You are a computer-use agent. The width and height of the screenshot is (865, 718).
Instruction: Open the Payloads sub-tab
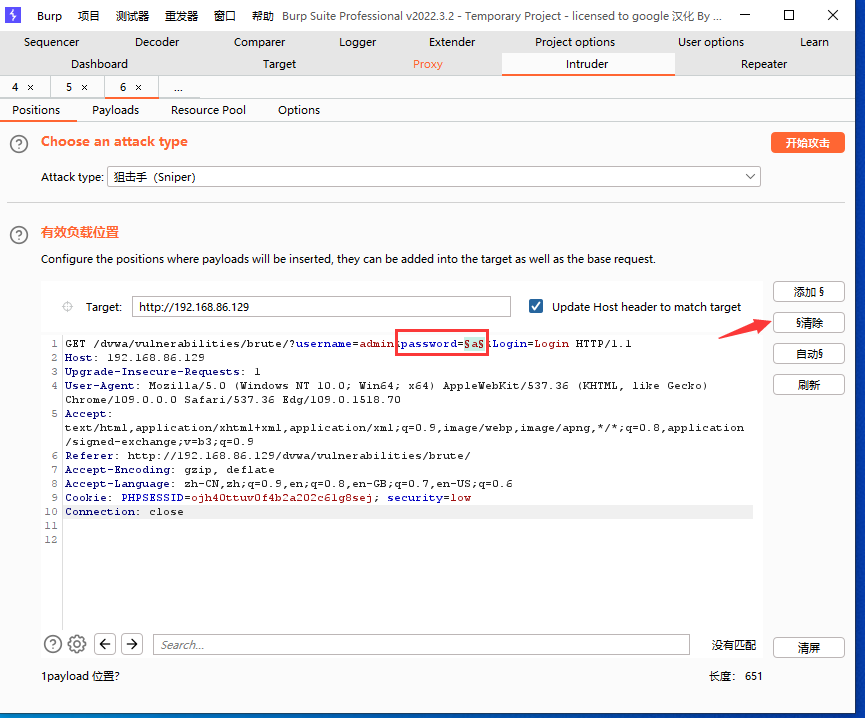[x=115, y=110]
